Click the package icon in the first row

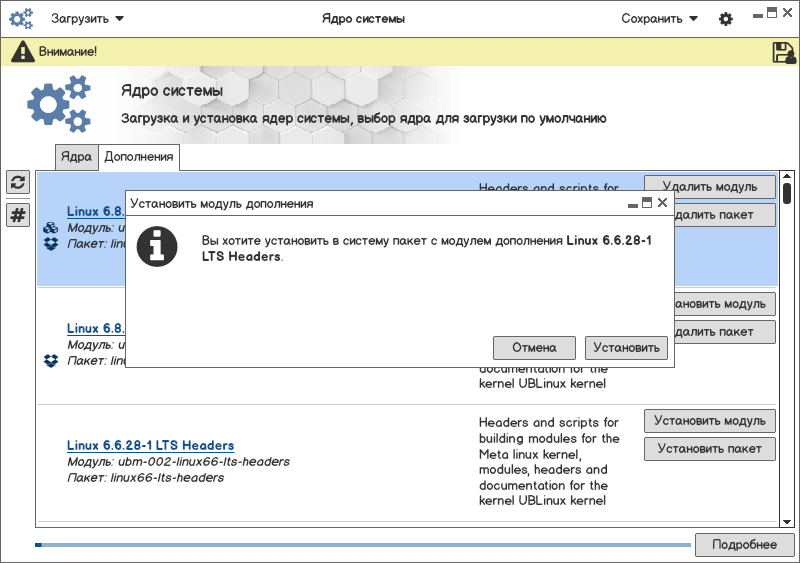tap(51, 244)
